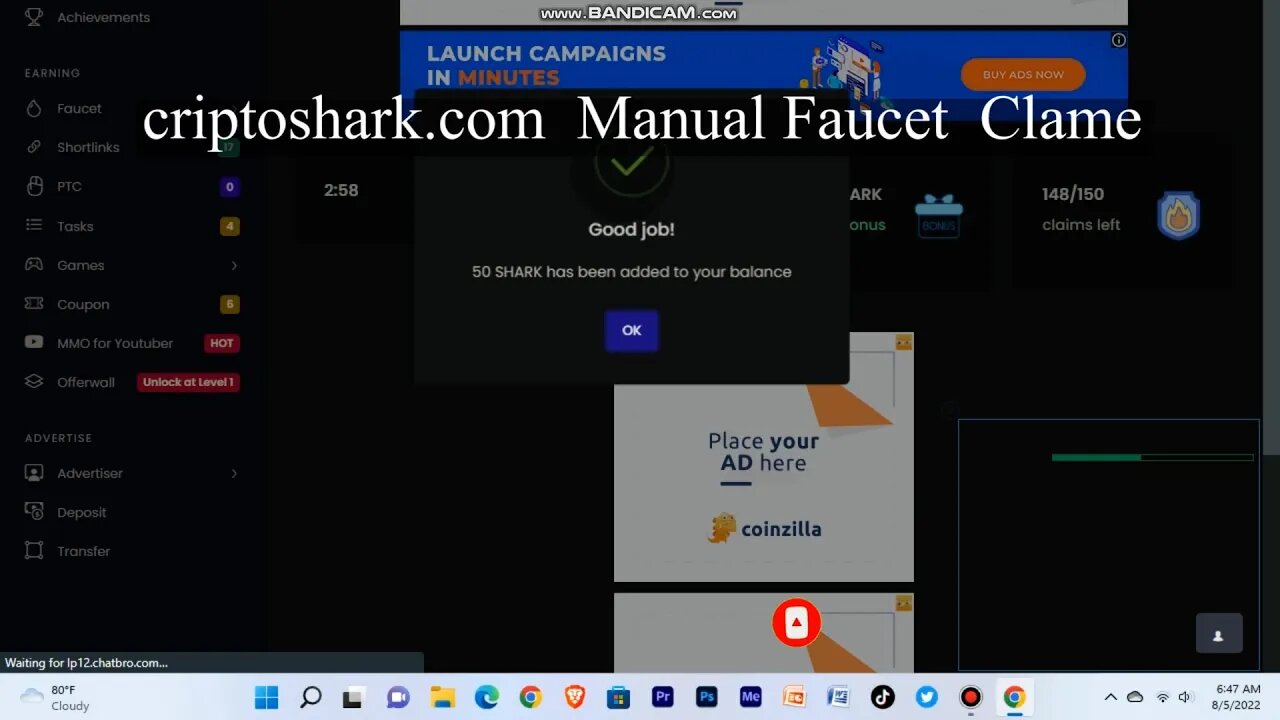Click the volume speaker tray icon
1280x720 pixels.
(x=1185, y=697)
